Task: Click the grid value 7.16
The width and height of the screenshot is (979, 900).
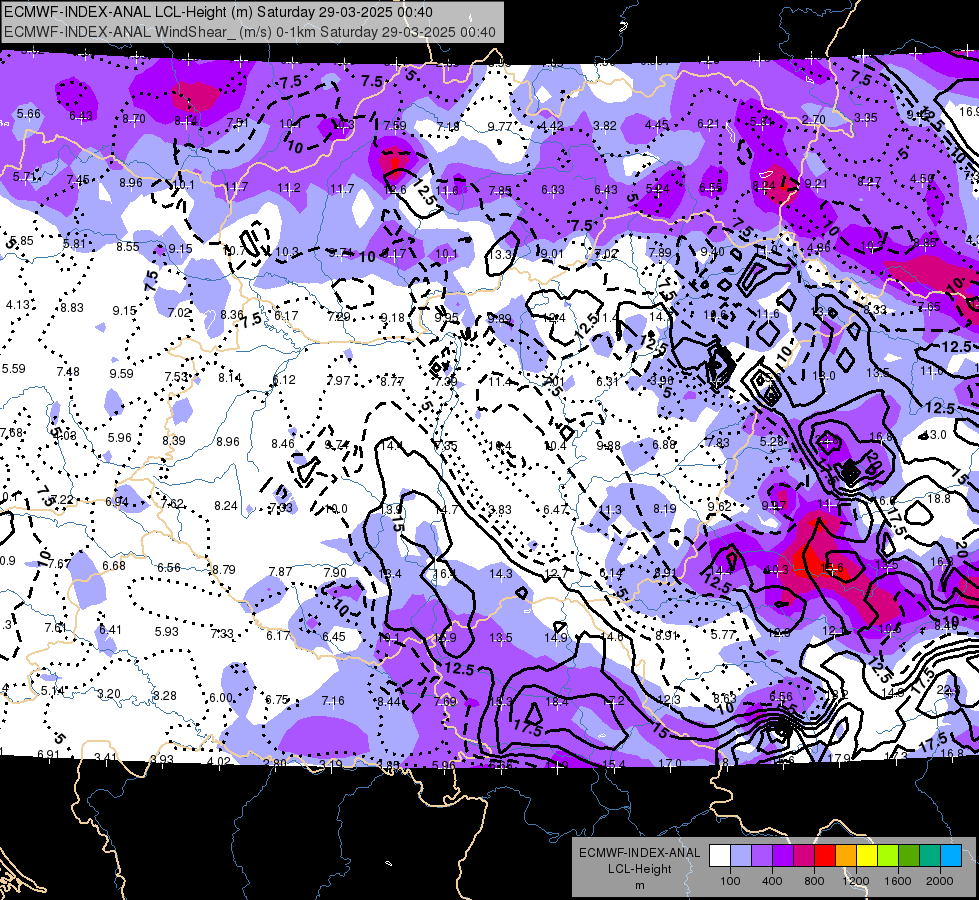Action: (x=333, y=701)
